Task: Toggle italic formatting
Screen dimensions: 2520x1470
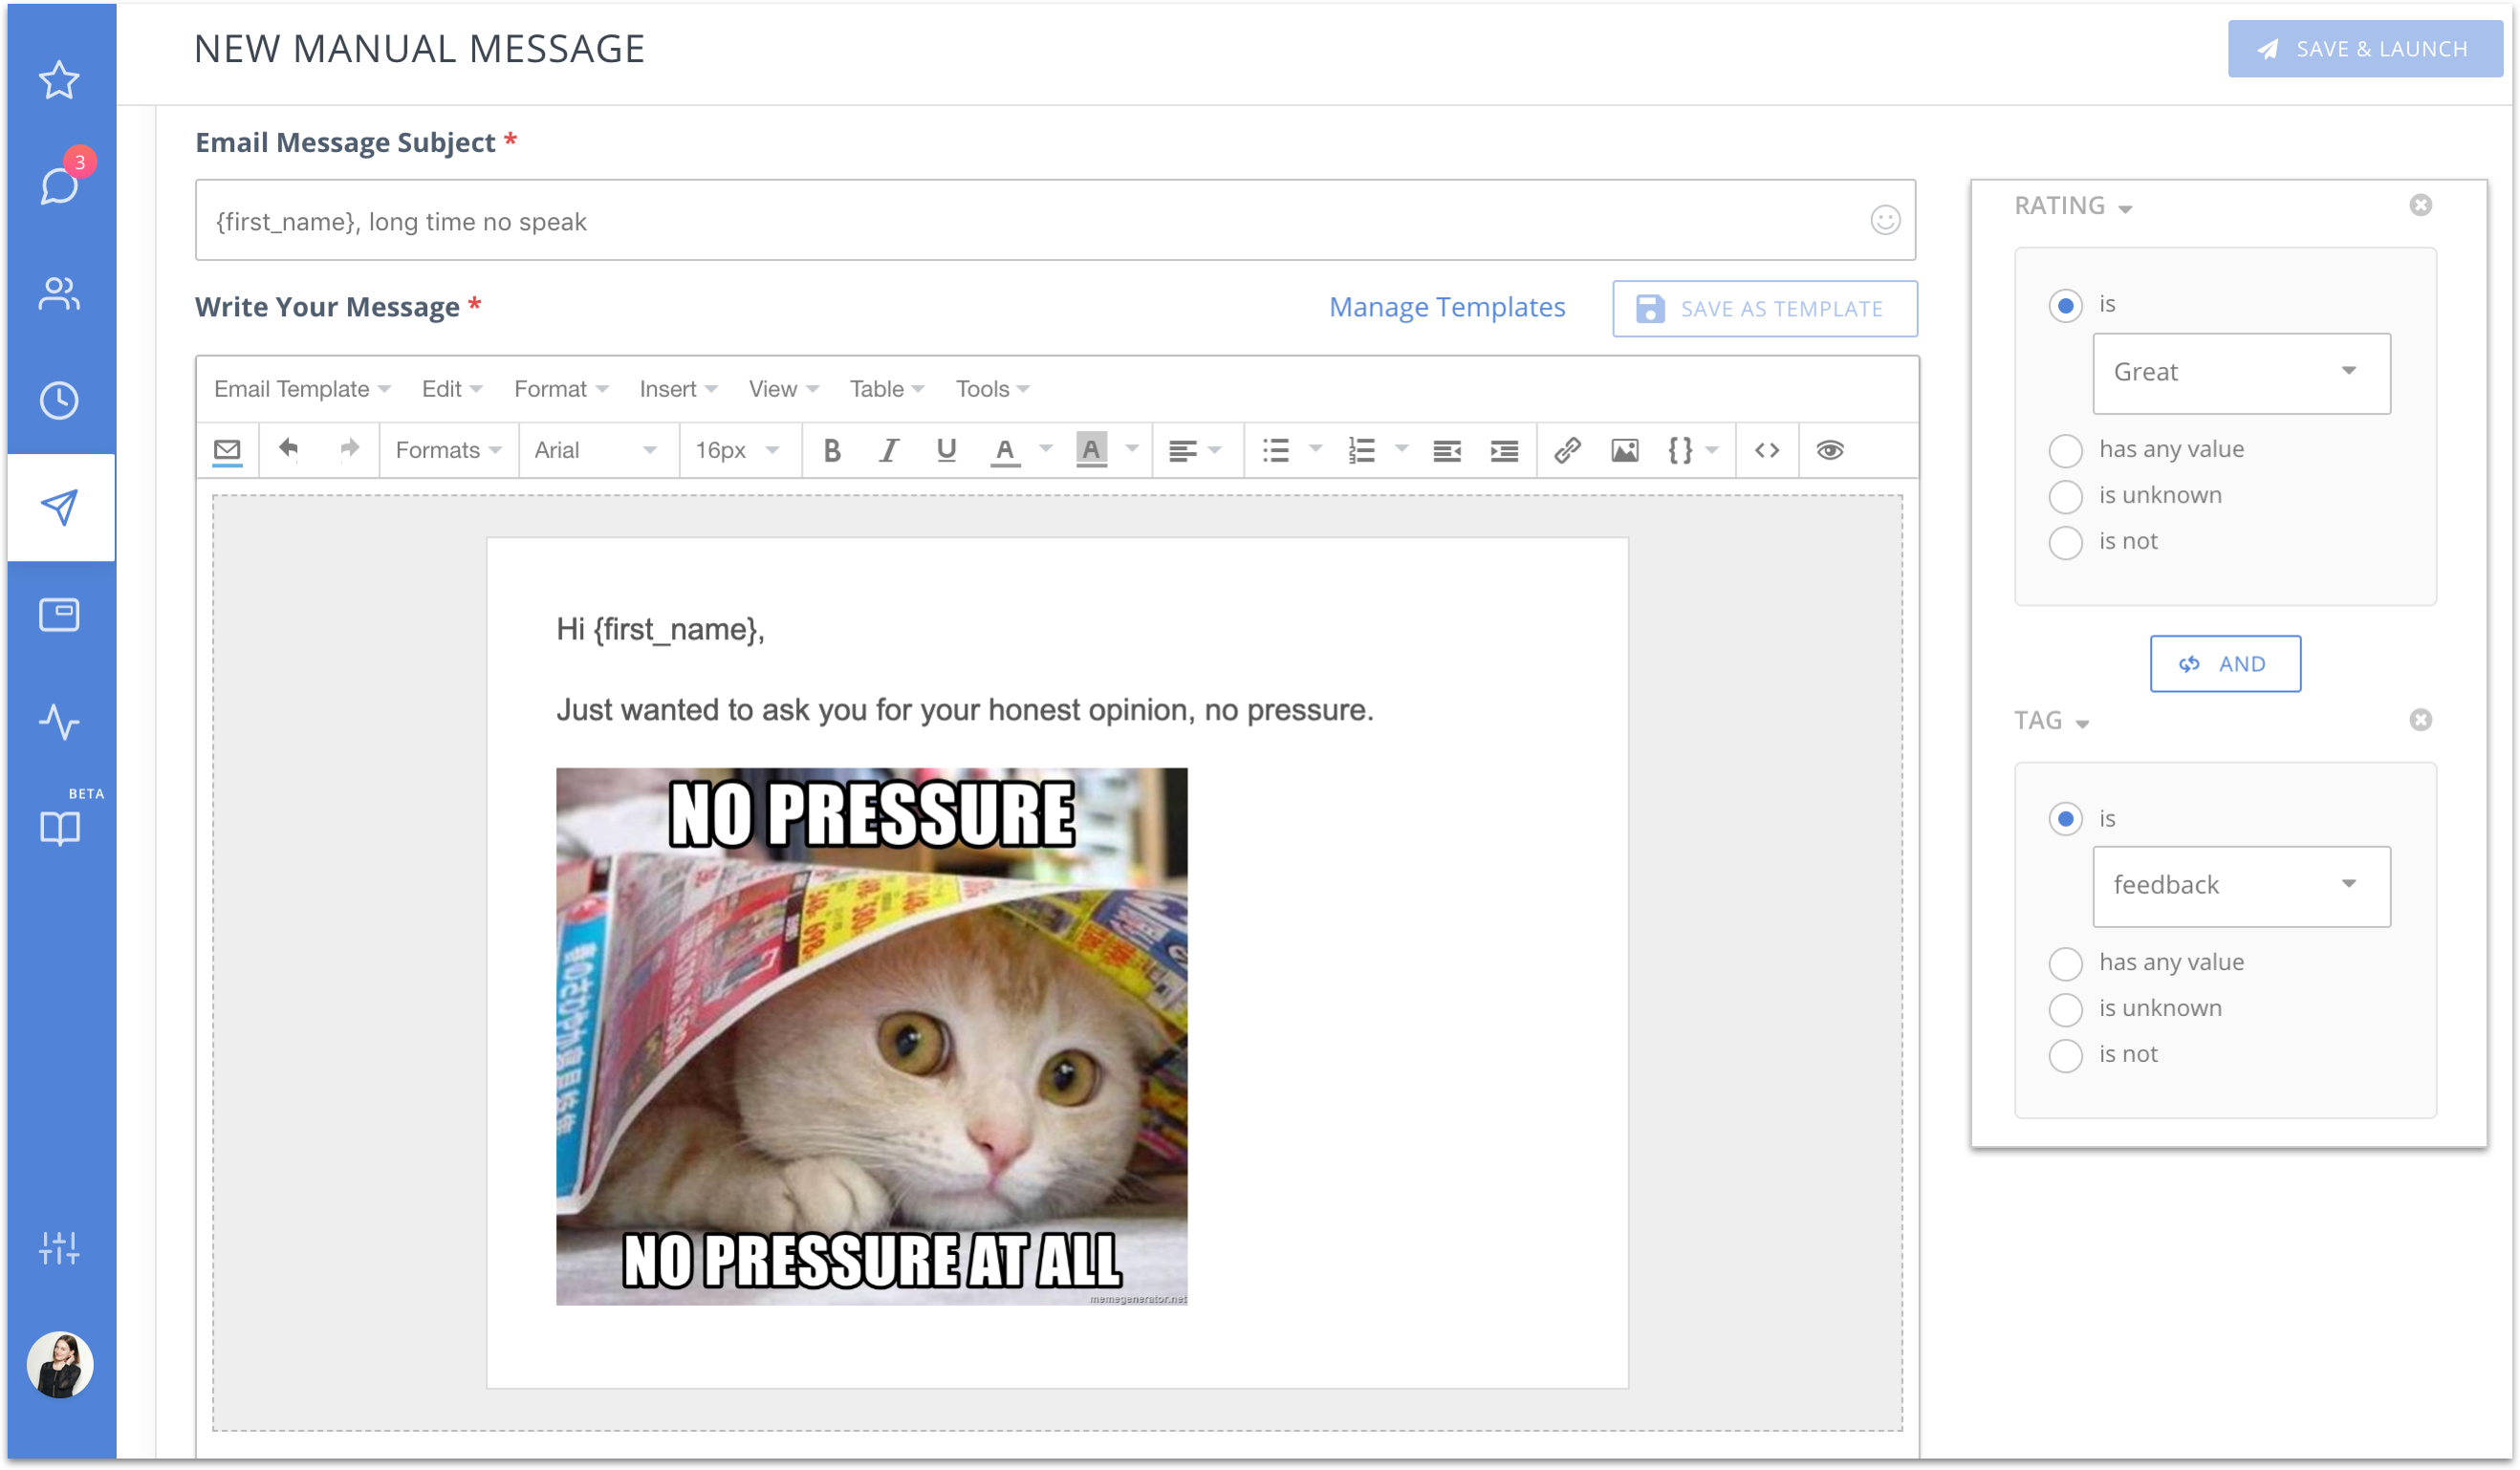Action: coord(888,450)
